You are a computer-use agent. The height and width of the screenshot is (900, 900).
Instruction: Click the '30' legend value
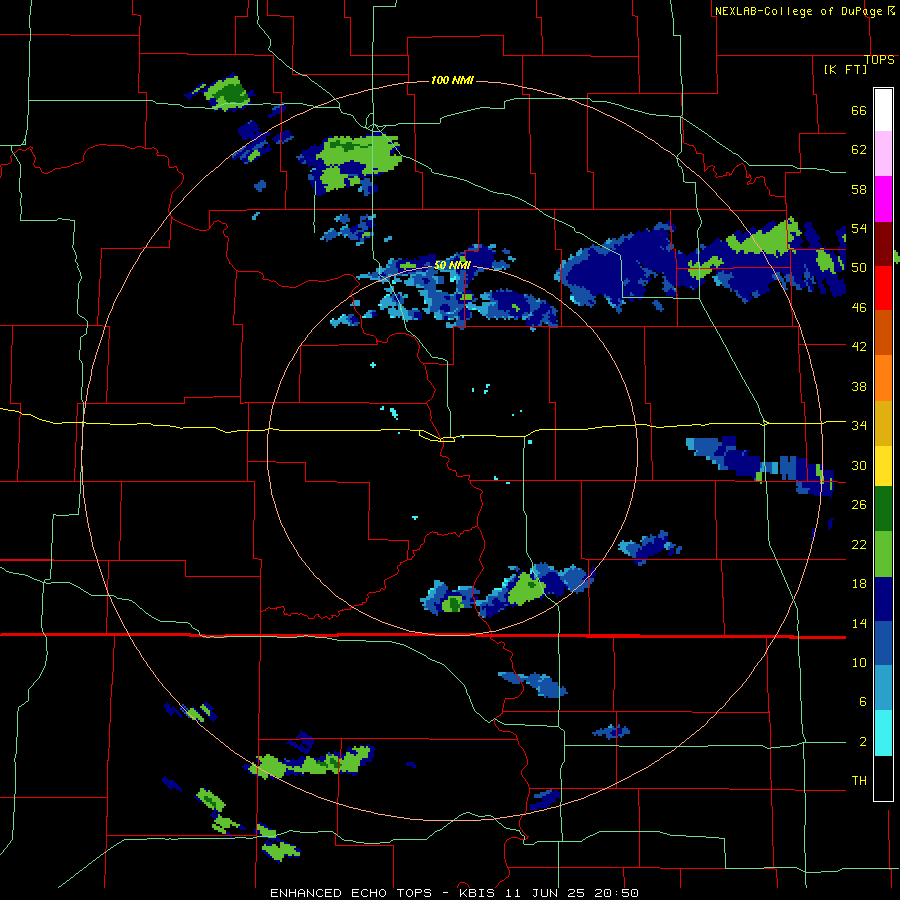859,465
